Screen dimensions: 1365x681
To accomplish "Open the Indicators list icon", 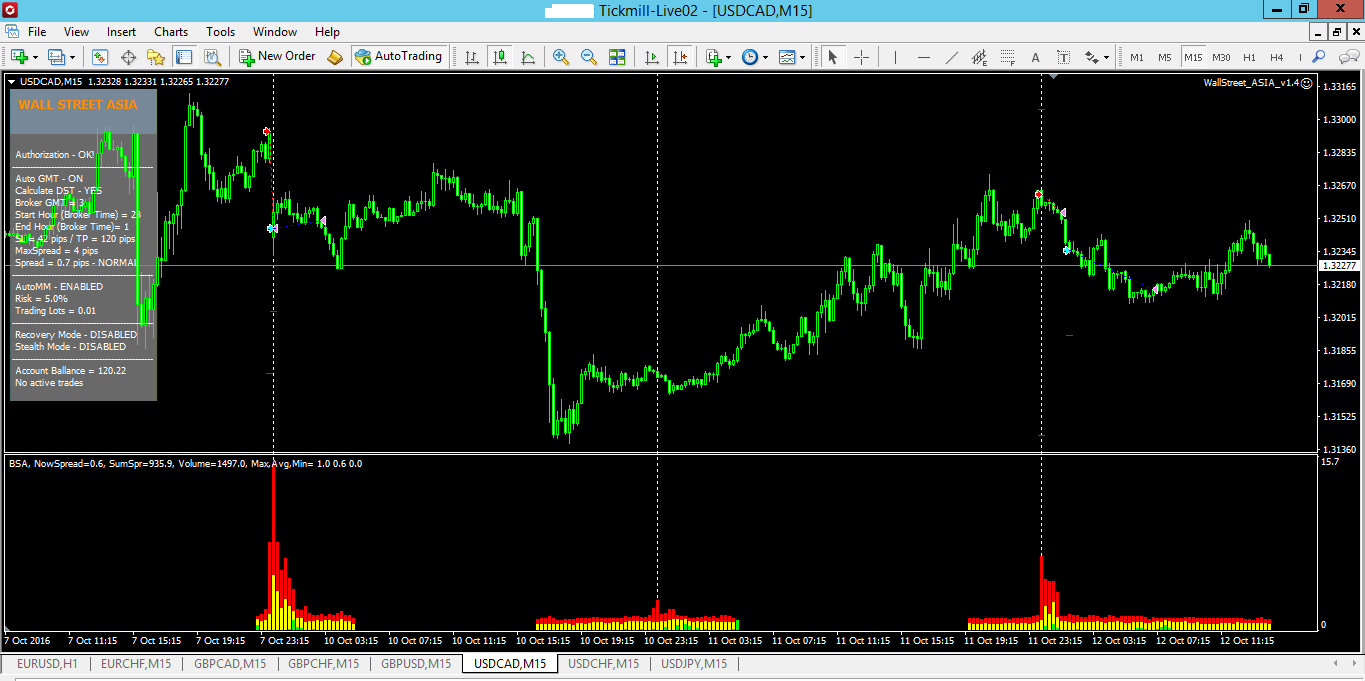I will click(x=714, y=57).
